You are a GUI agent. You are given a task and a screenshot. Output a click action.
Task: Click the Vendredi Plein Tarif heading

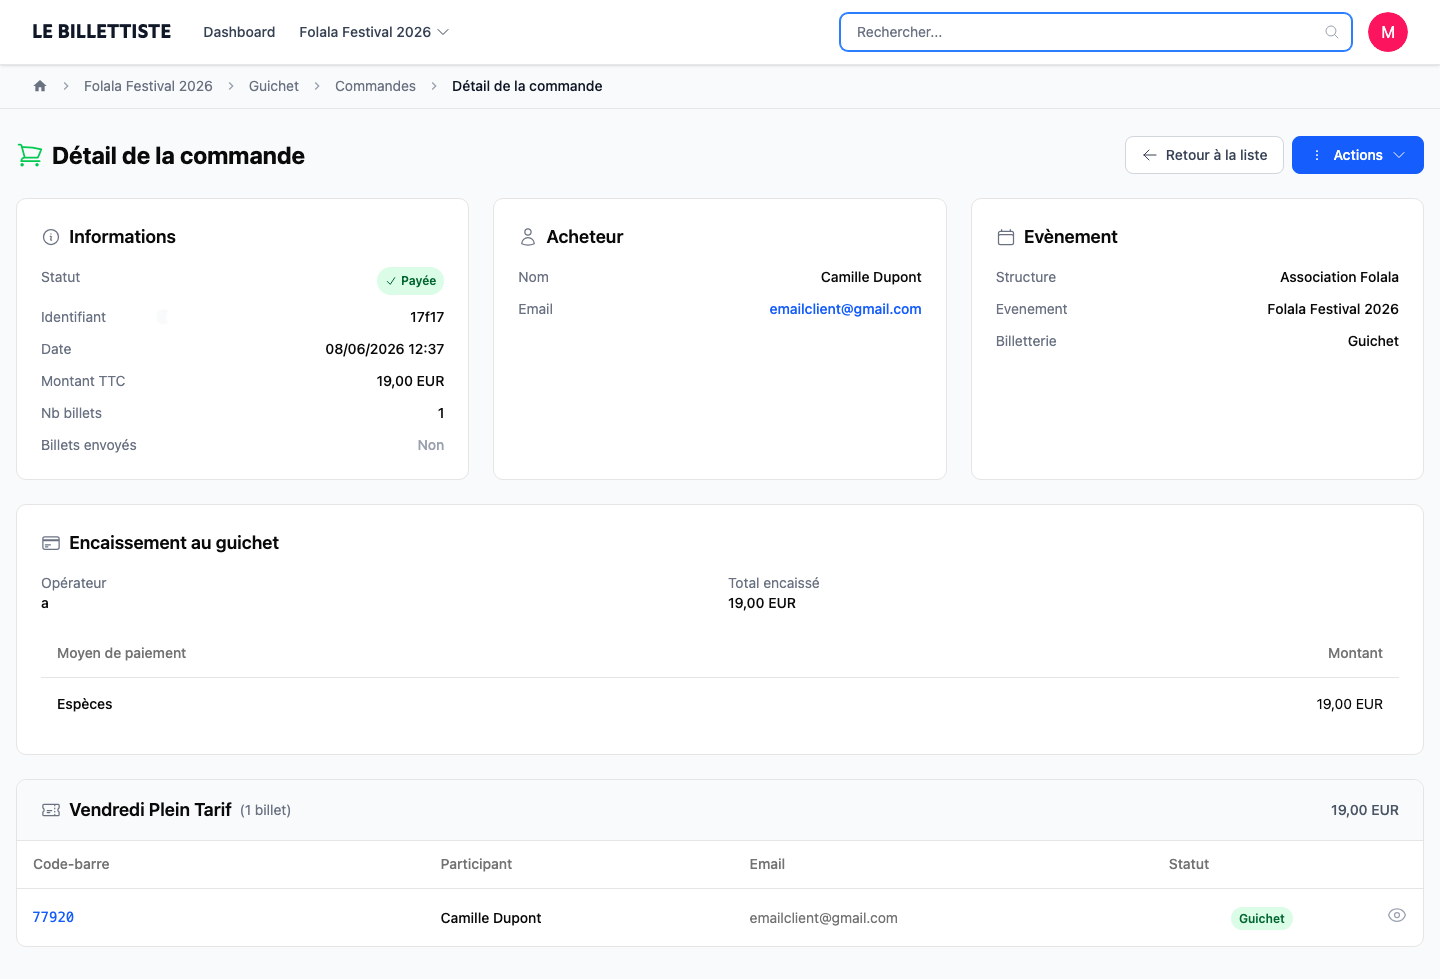(x=150, y=810)
